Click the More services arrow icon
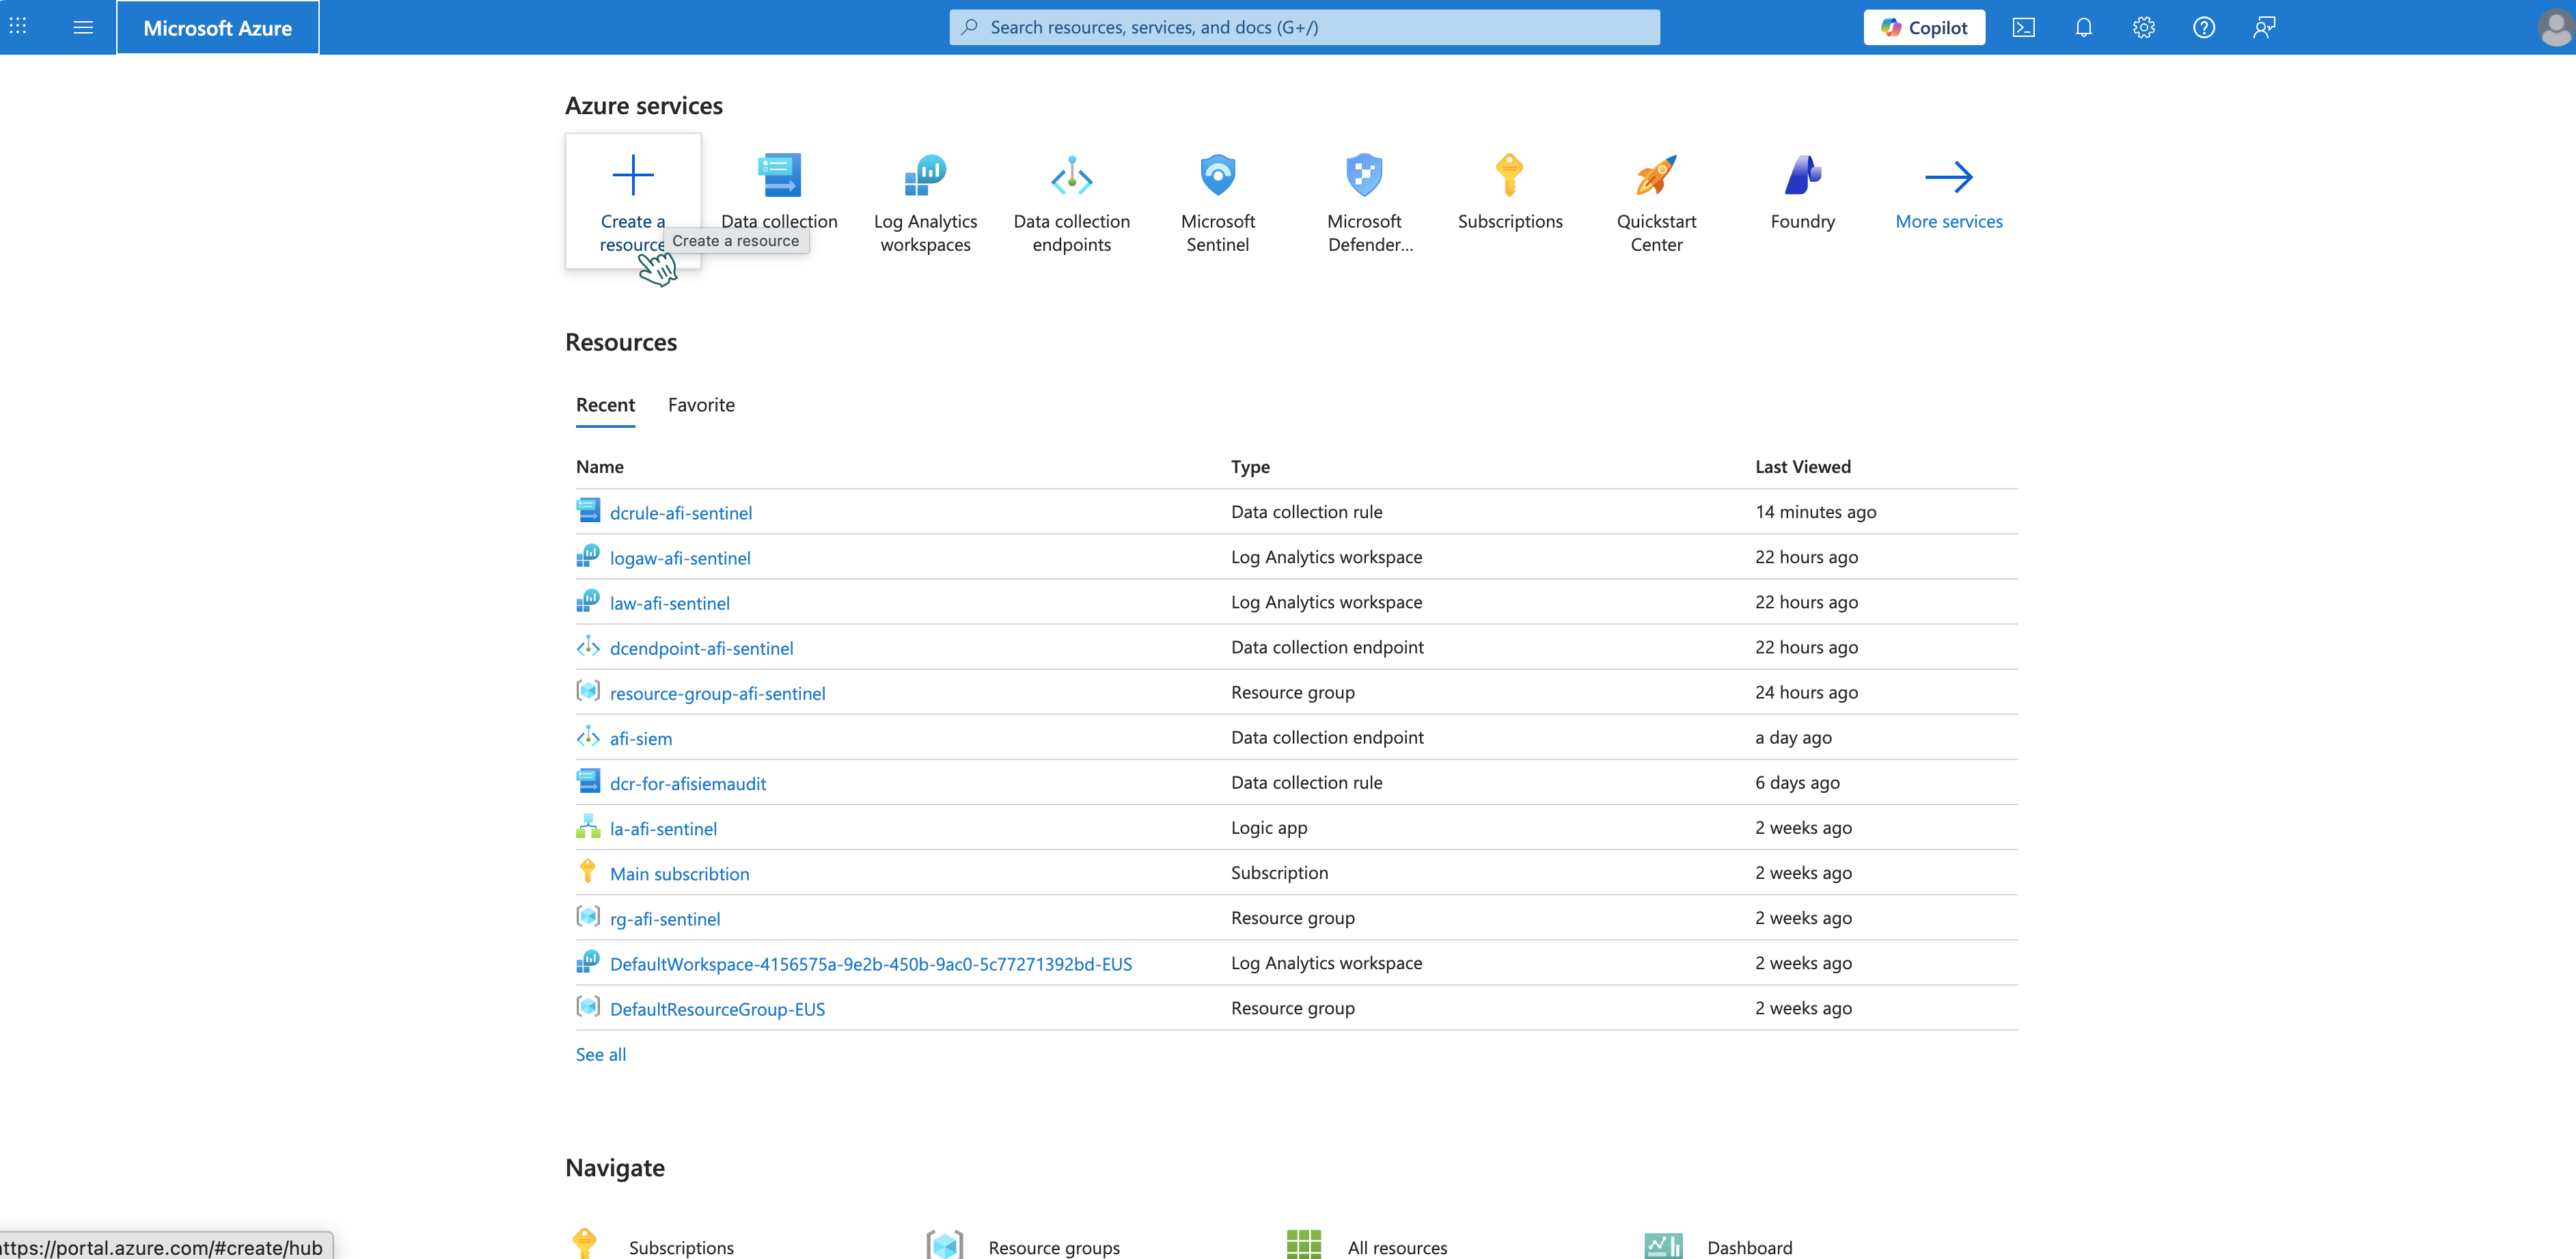 (1949, 177)
